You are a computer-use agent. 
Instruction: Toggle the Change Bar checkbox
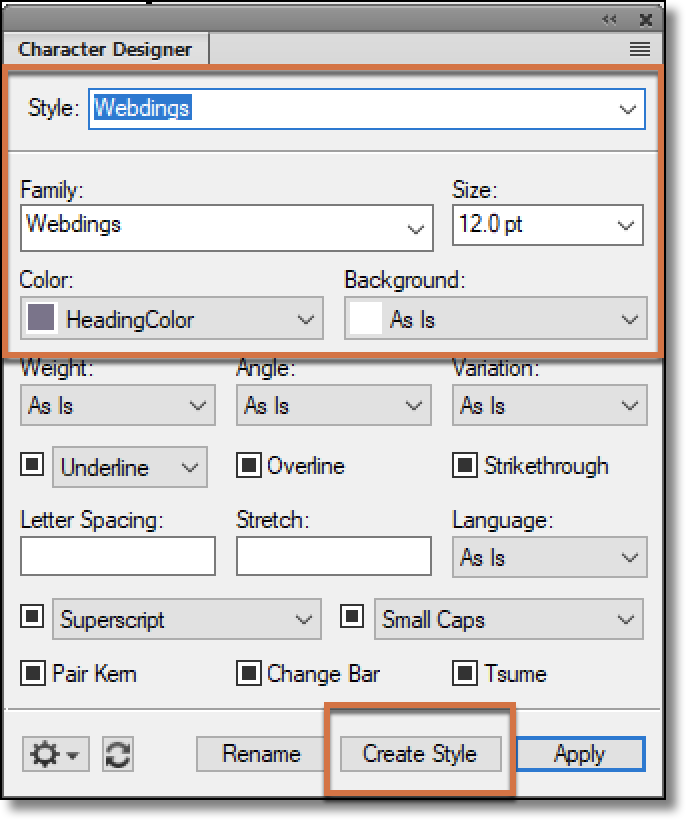[248, 673]
